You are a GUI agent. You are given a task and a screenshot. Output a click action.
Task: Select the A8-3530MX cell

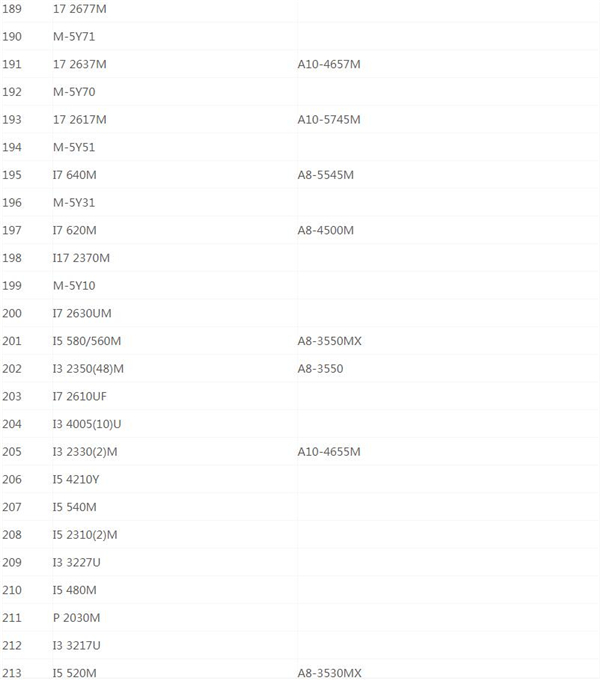(x=329, y=673)
